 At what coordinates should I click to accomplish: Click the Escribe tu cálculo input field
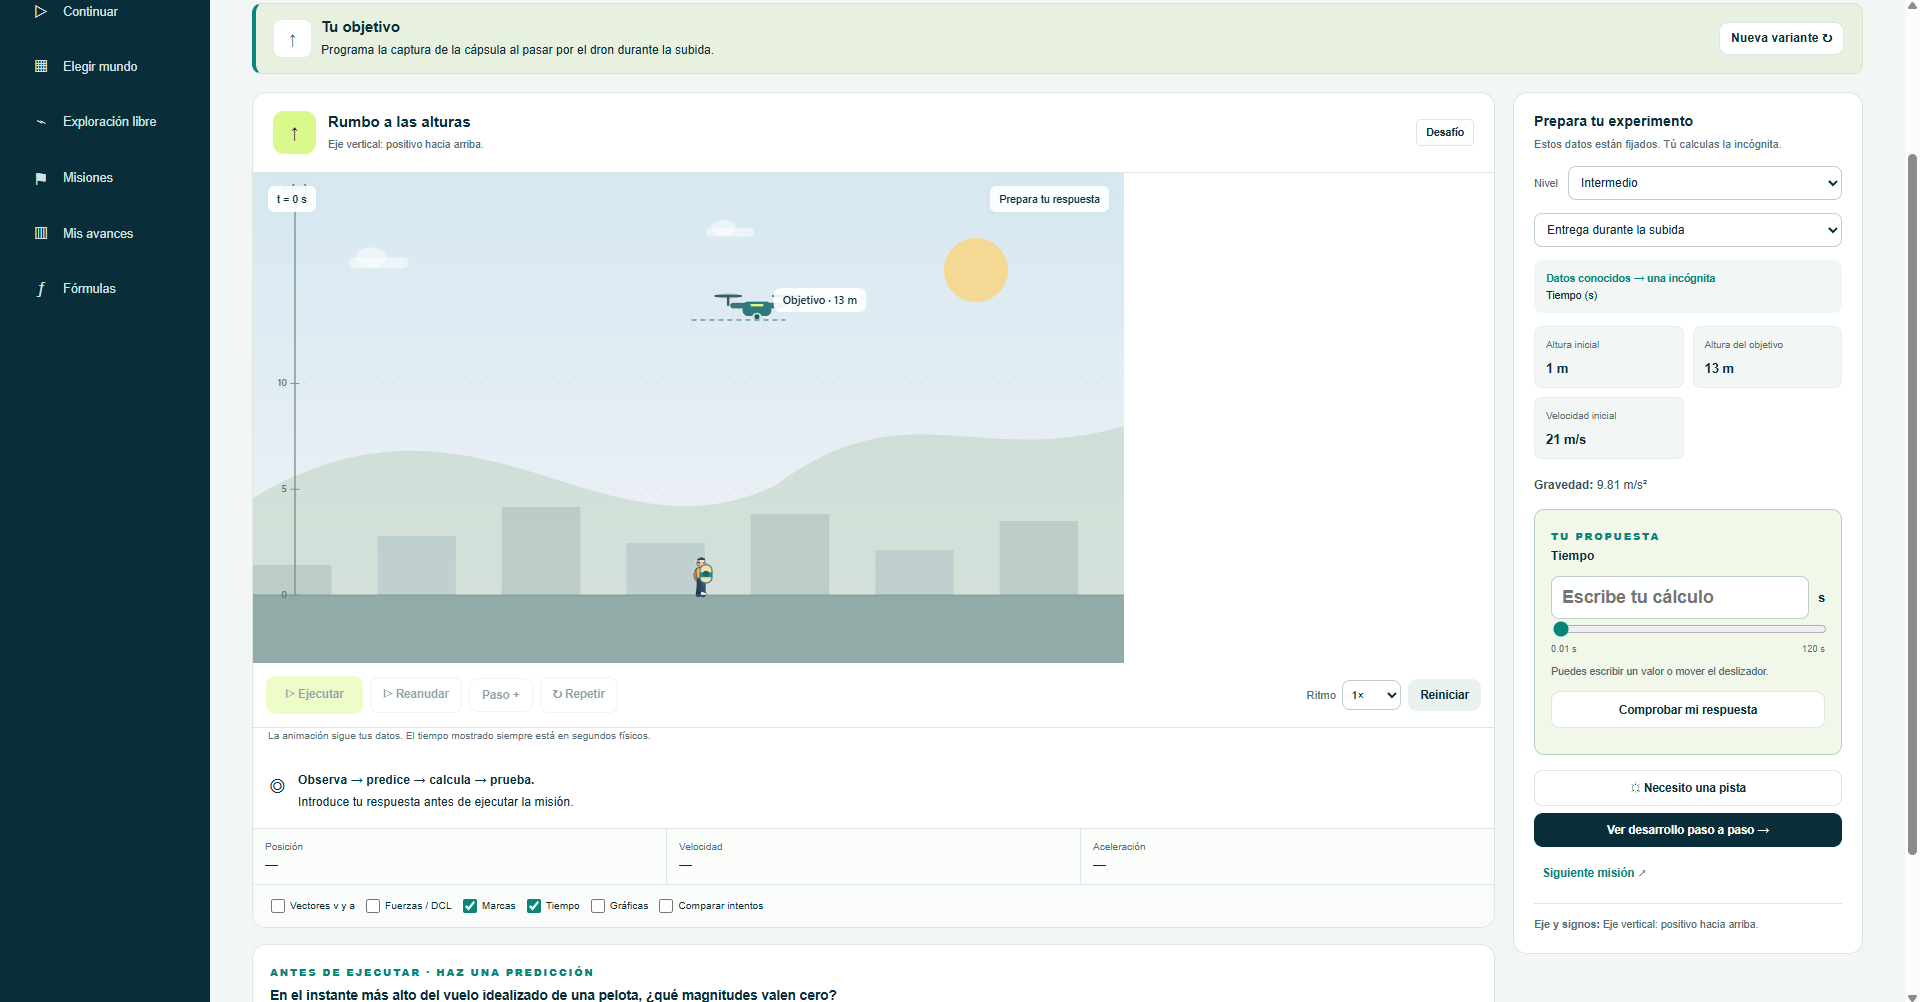(1679, 597)
